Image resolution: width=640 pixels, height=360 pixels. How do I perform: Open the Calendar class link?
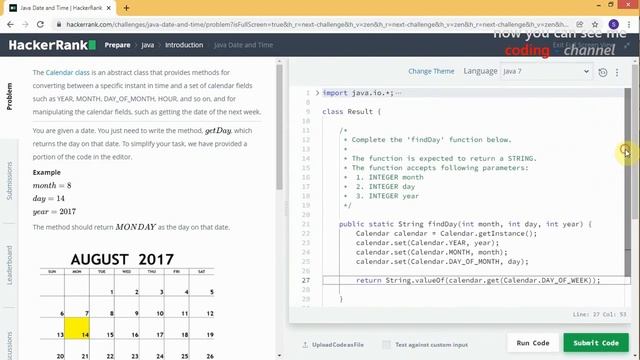point(67,72)
